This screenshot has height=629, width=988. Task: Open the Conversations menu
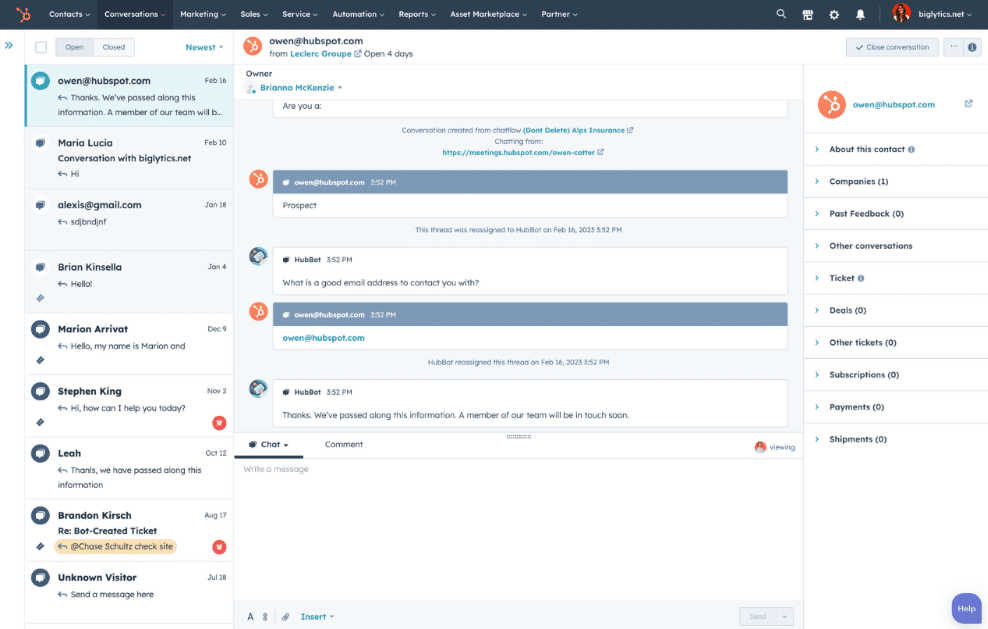tap(135, 14)
